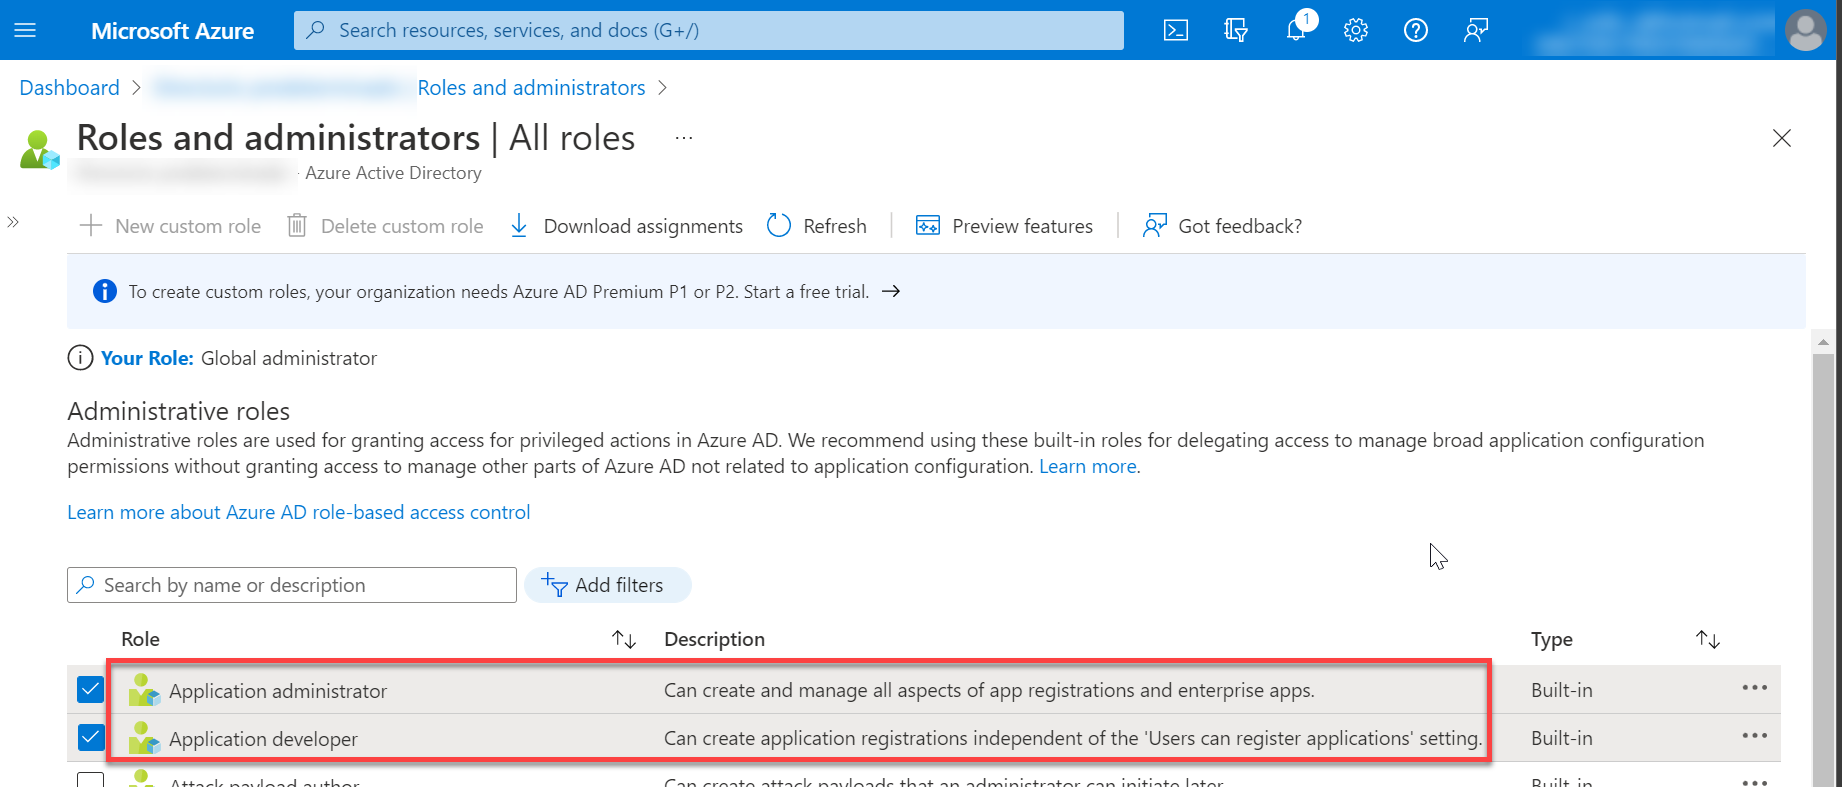Click Application developer role icon
1842x787 pixels.
click(144, 738)
